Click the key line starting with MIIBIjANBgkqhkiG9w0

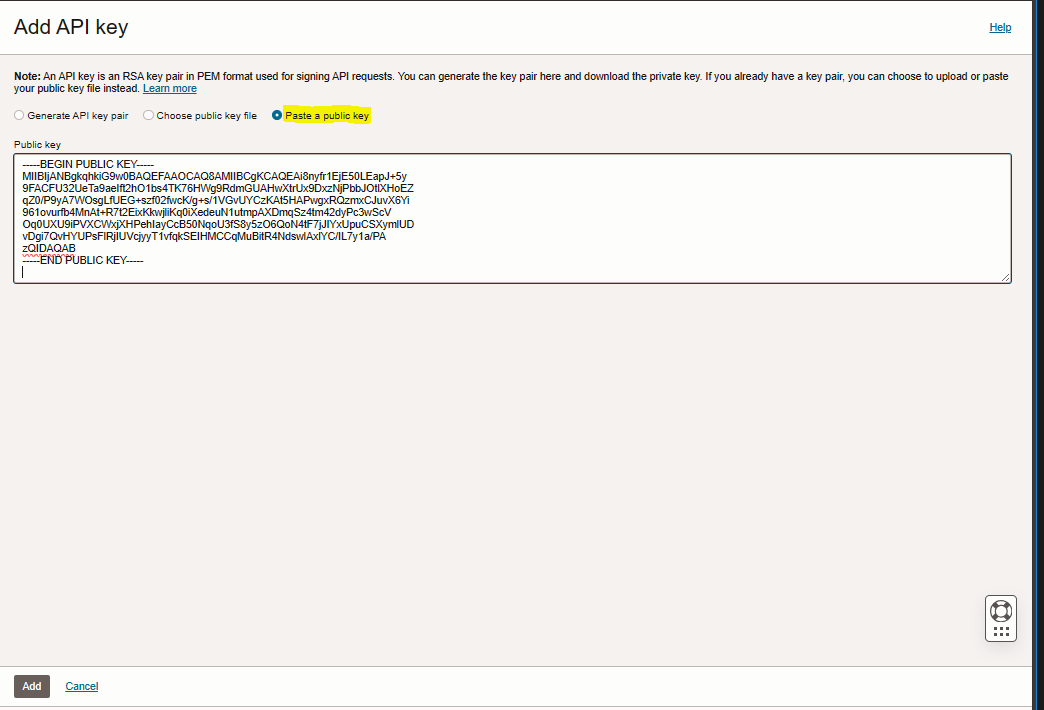[214, 177]
